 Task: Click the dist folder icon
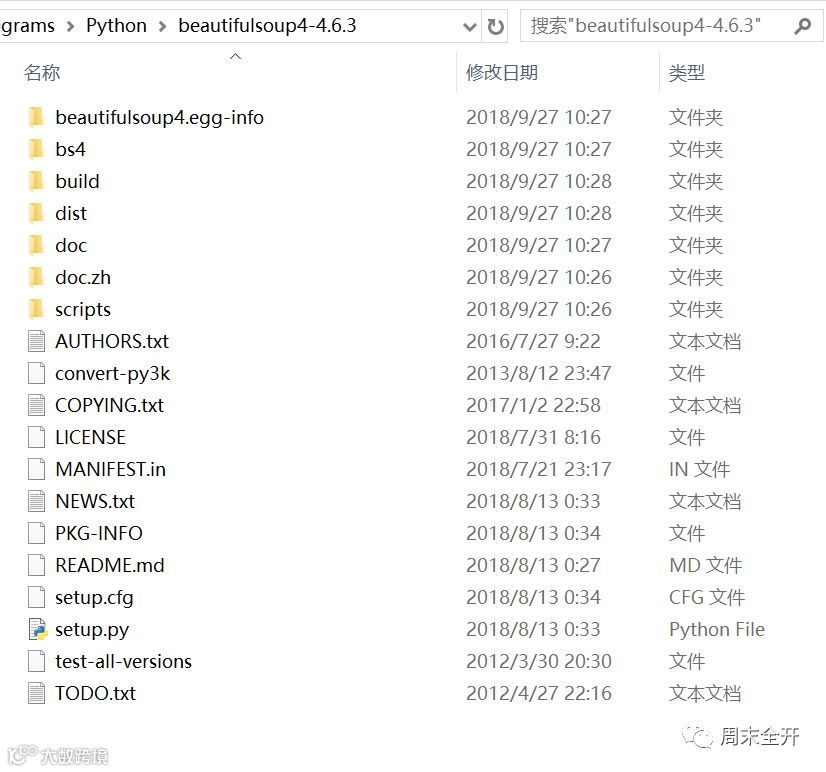click(36, 213)
